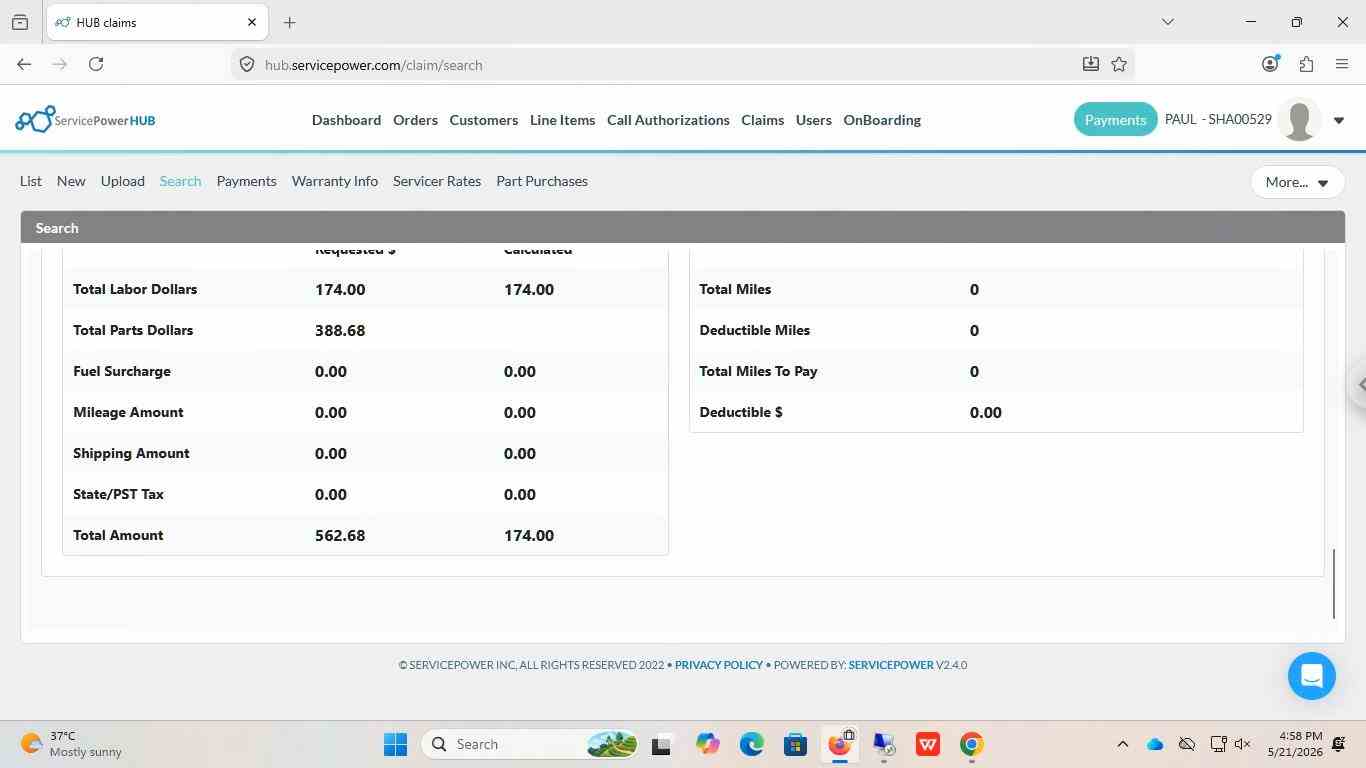Viewport: 1366px width, 768px height.
Task: Open the chat support bubble icon
Action: coord(1311,676)
